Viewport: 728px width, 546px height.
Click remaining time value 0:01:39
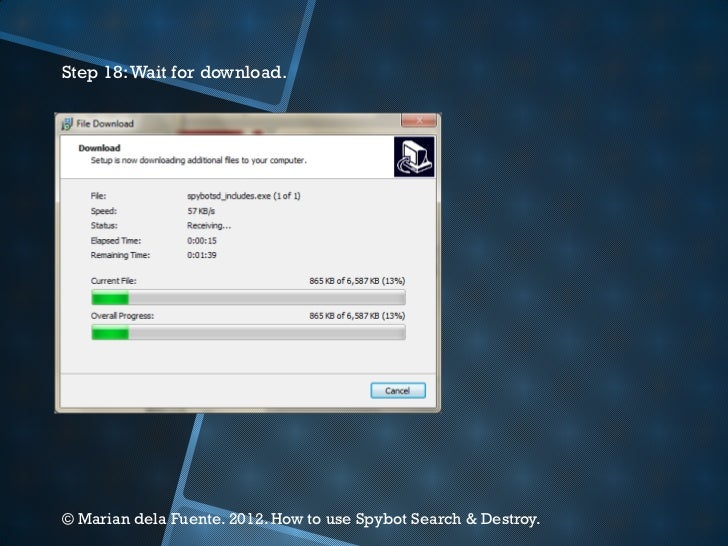[202, 255]
